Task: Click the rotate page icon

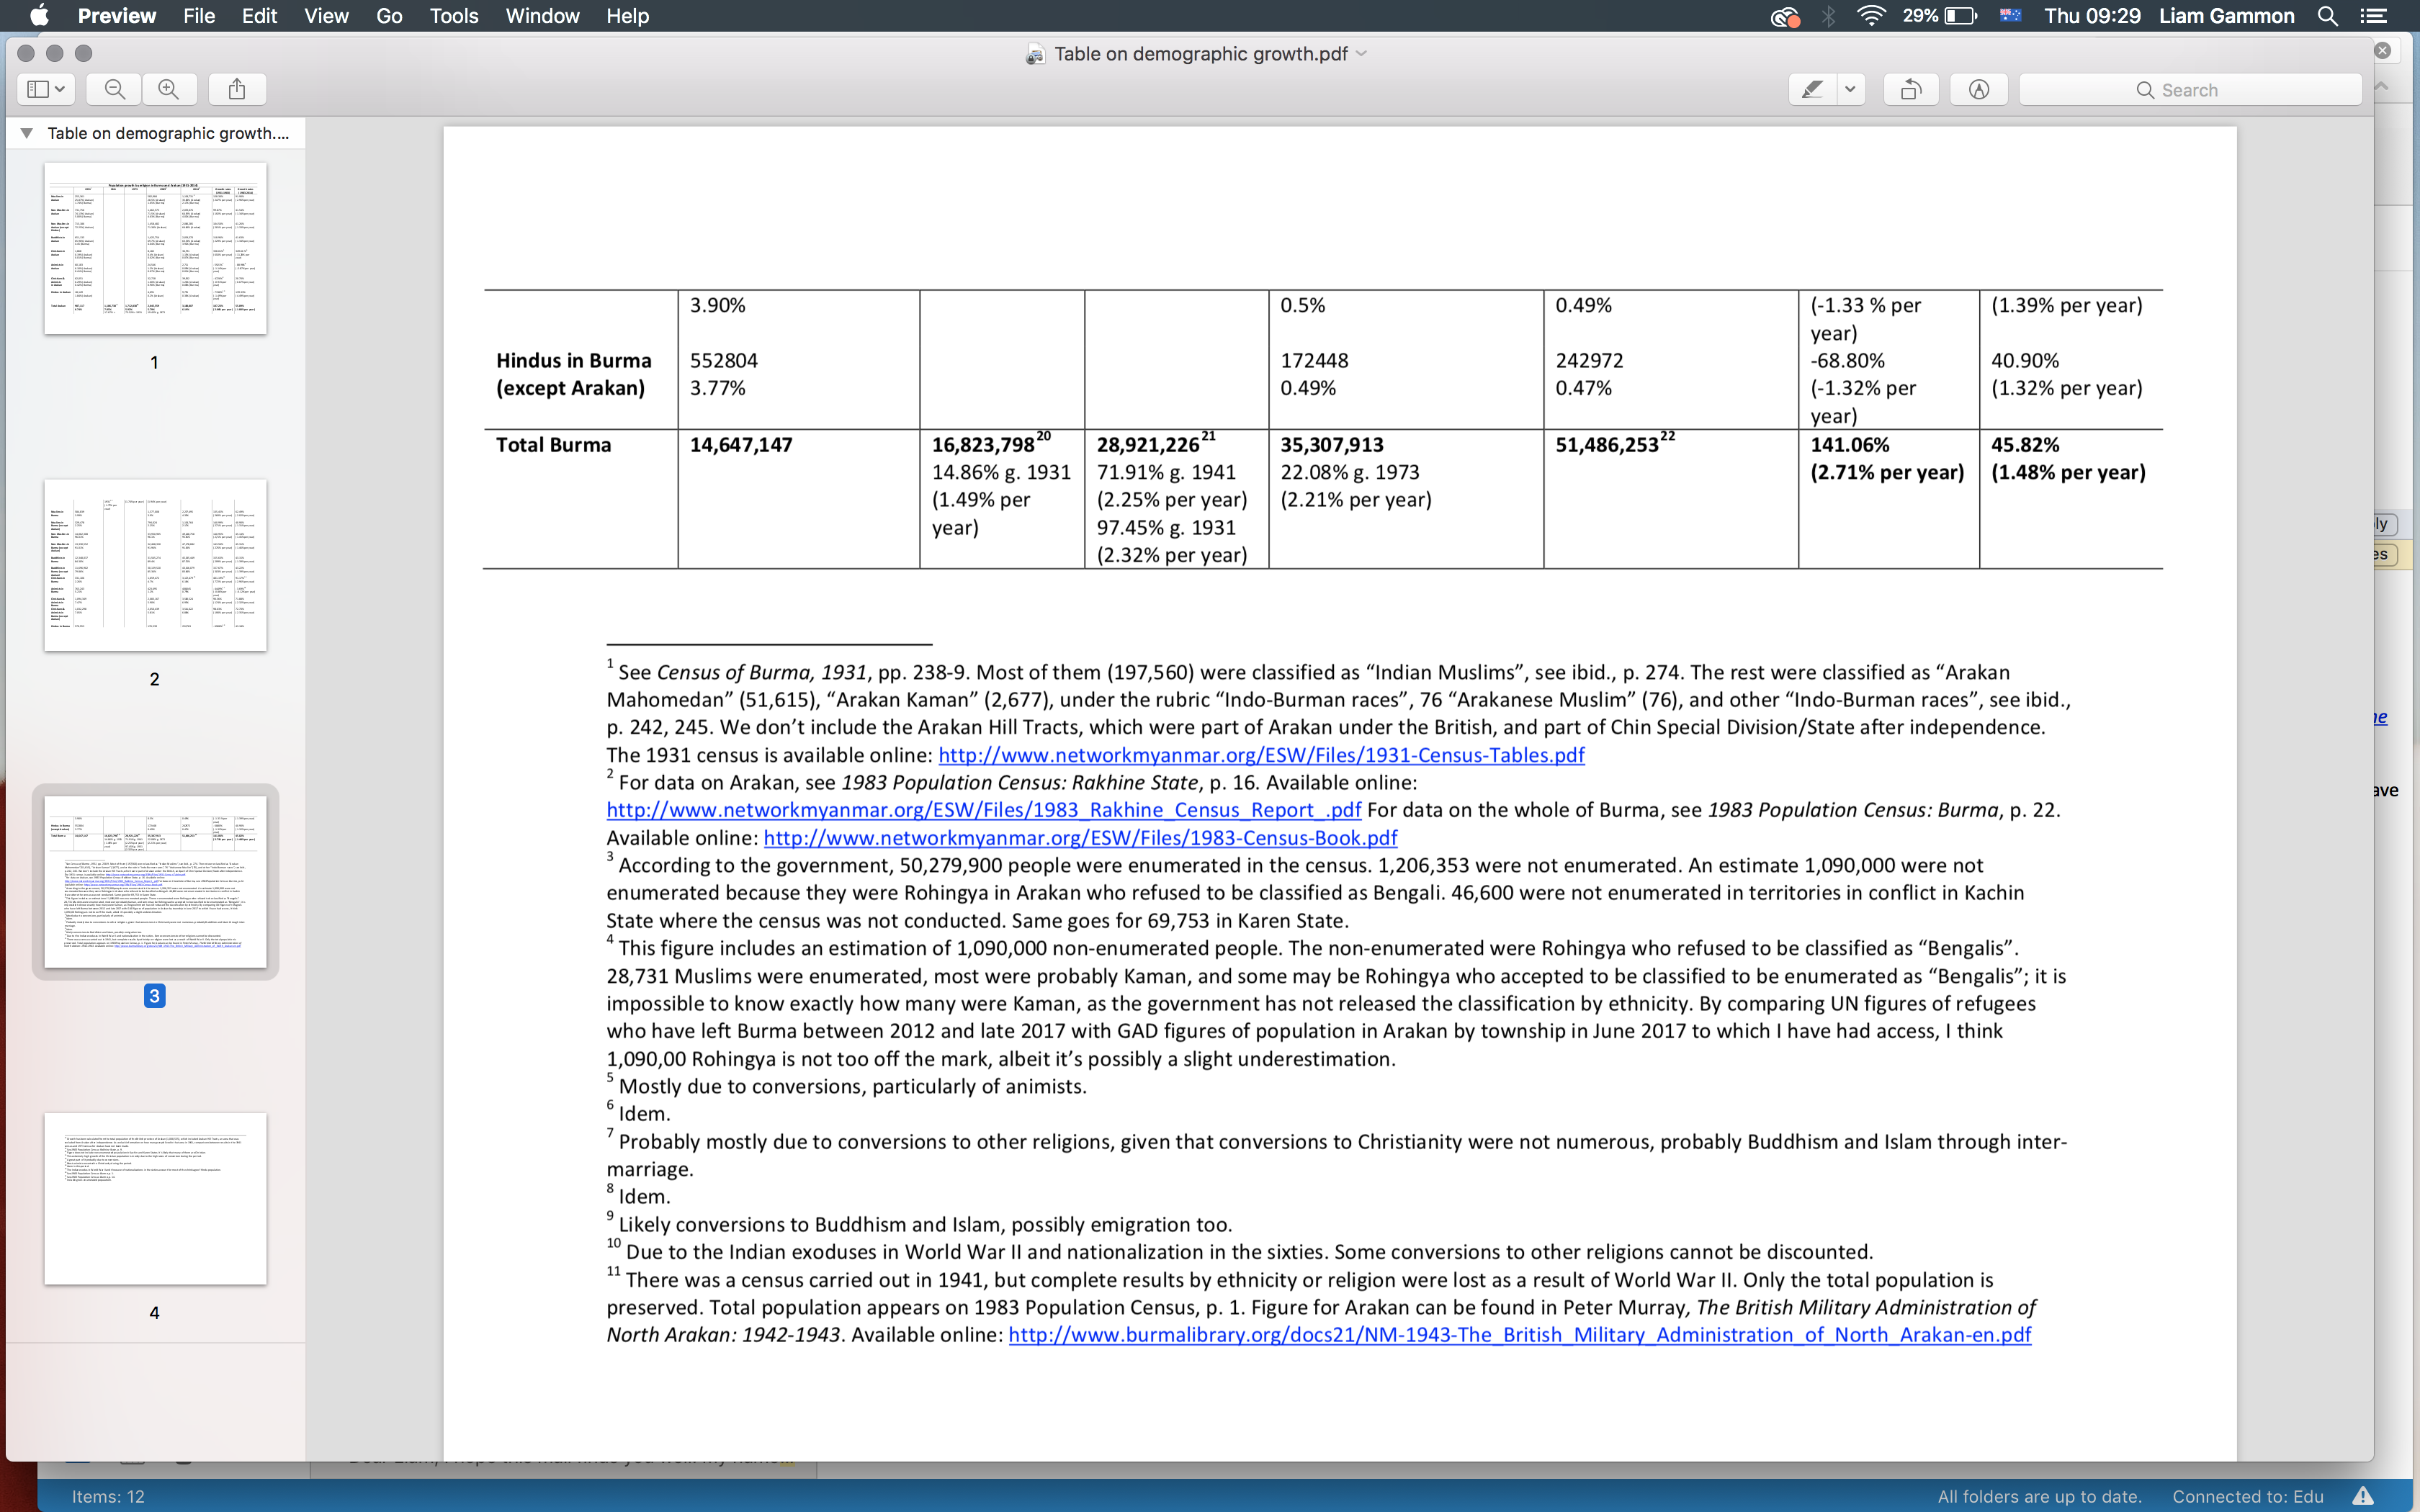Action: point(1910,89)
